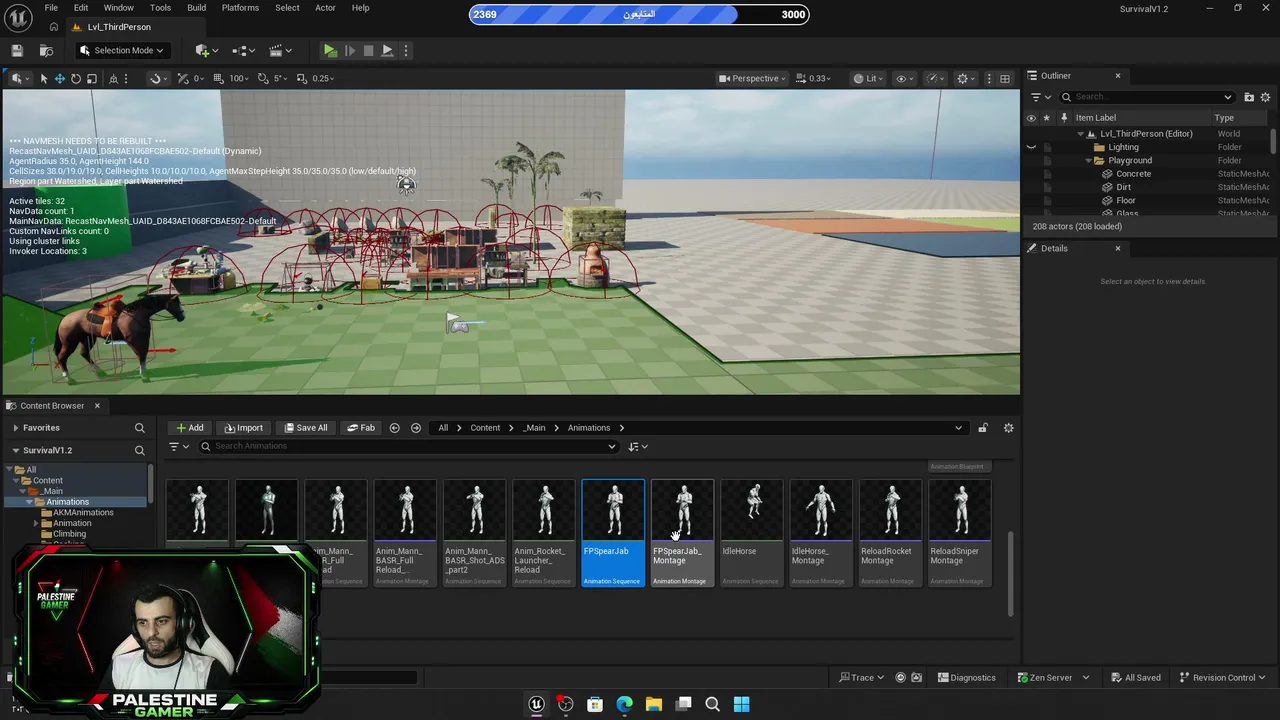1280x720 pixels.
Task: Toggle visibility of the Lighting folder
Action: pos(1031,147)
